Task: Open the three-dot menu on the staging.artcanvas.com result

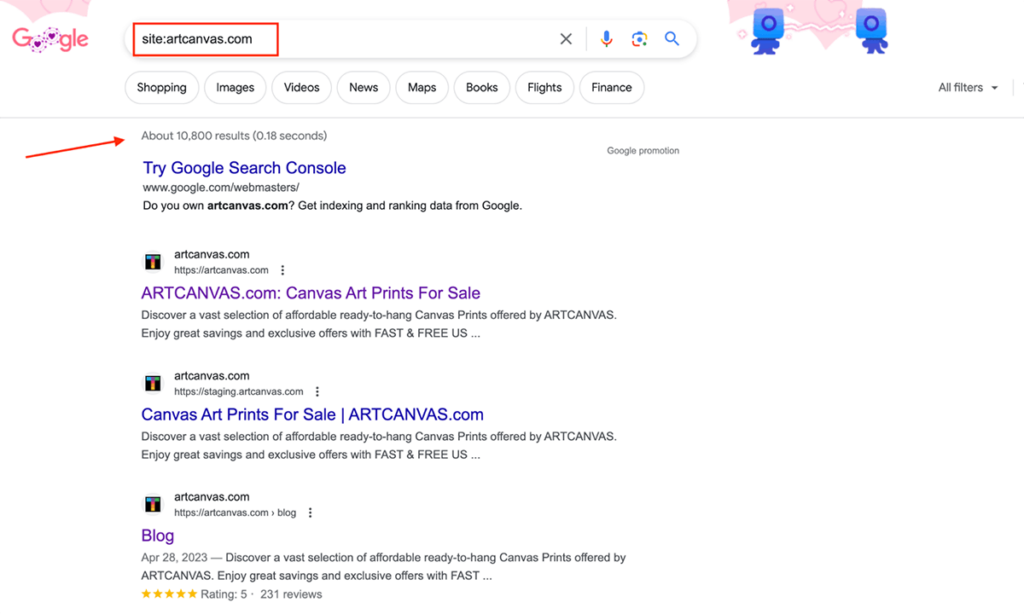Action: coord(317,391)
